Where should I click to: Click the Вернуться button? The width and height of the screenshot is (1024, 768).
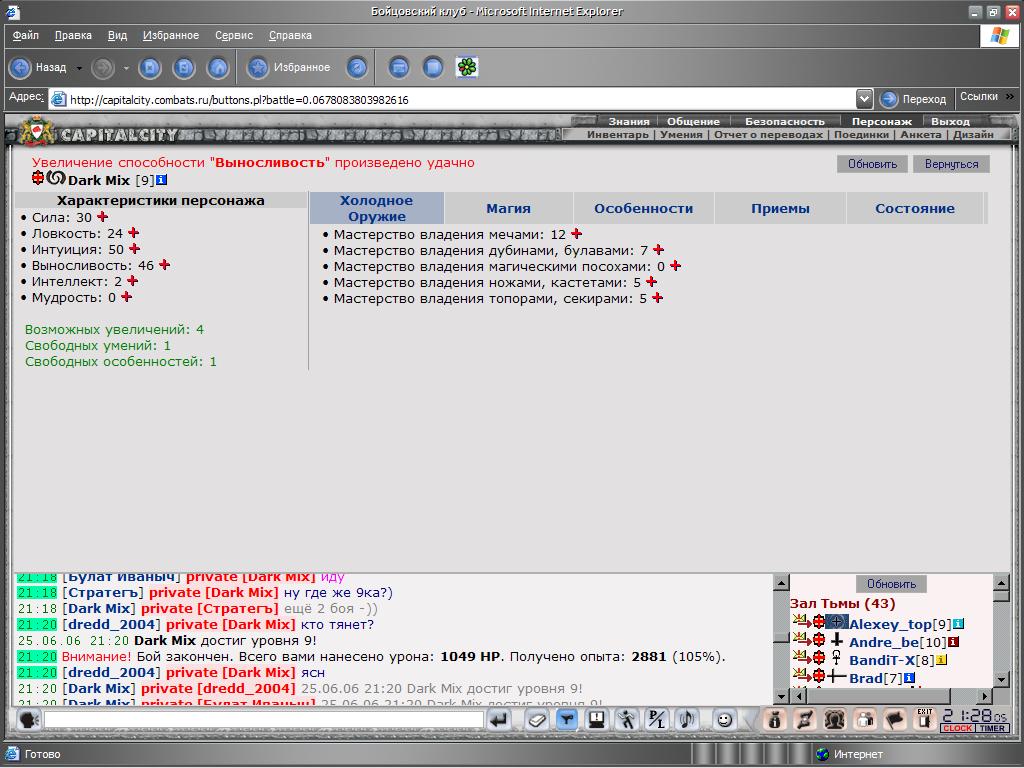(x=952, y=164)
